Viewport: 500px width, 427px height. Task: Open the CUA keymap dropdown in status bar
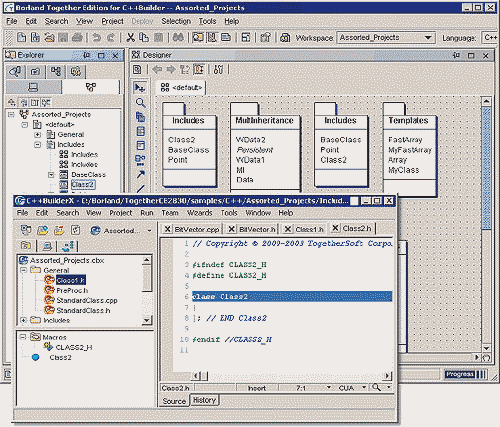point(364,388)
